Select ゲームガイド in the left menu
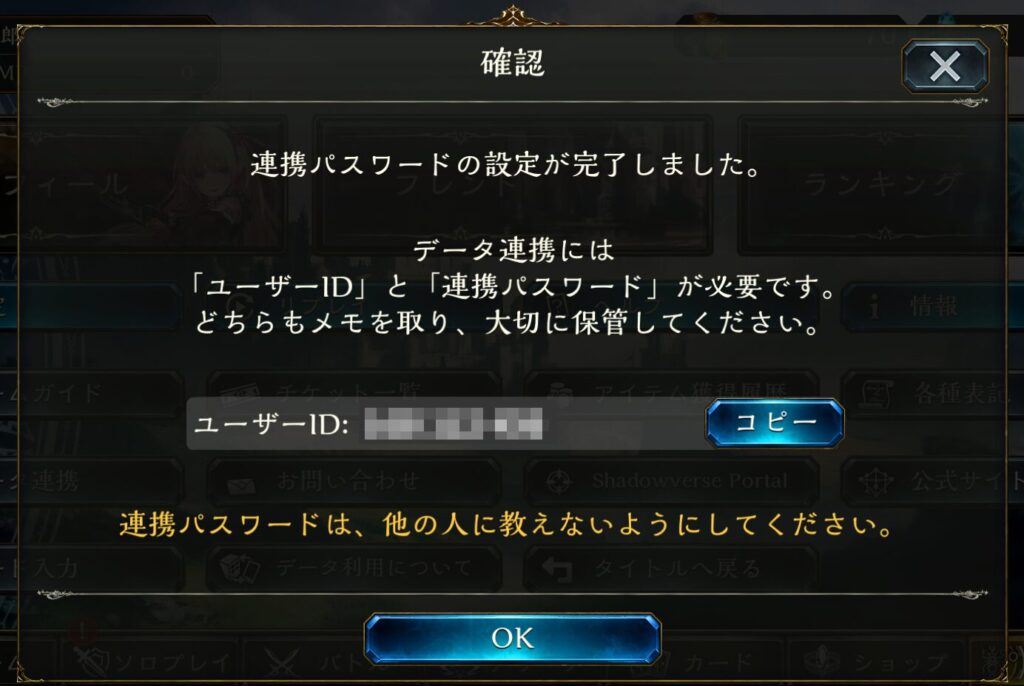Screen dimensions: 1024x686 [x=91, y=393]
